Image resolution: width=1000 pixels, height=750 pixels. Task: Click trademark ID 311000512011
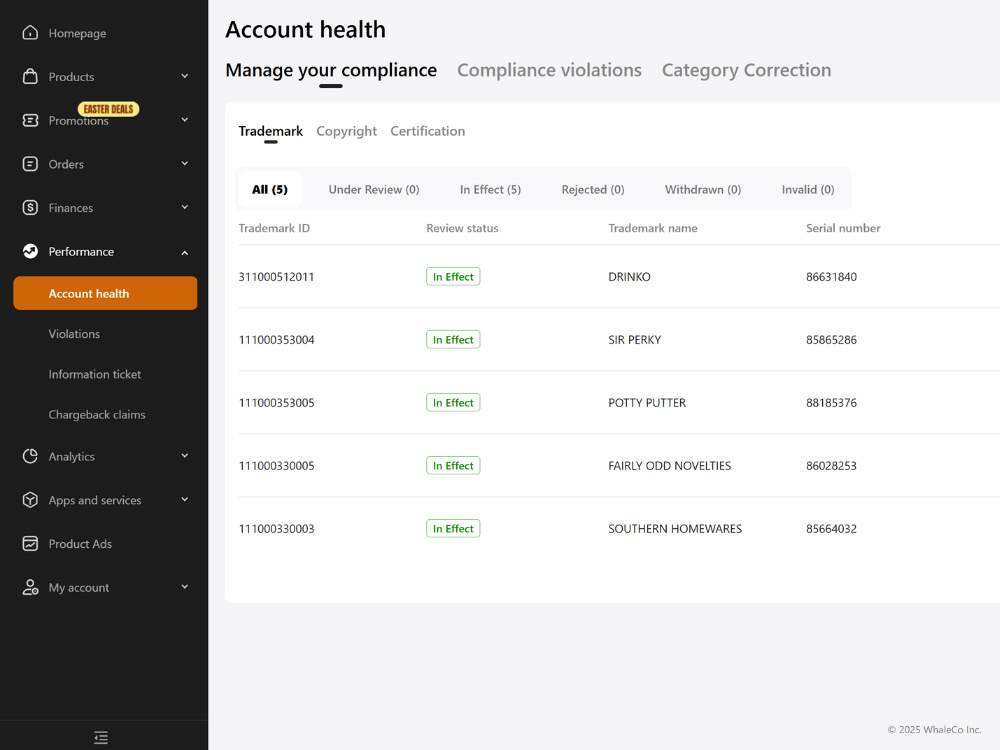(x=276, y=277)
